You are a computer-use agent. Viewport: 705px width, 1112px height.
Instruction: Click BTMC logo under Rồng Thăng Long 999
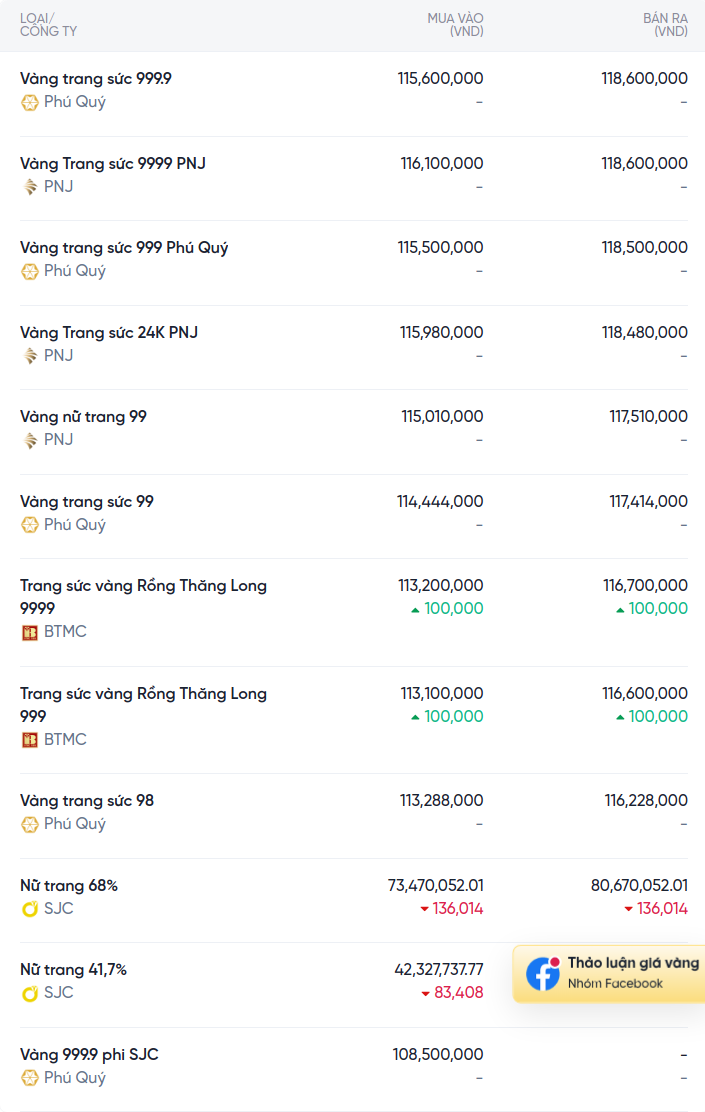tap(30, 740)
